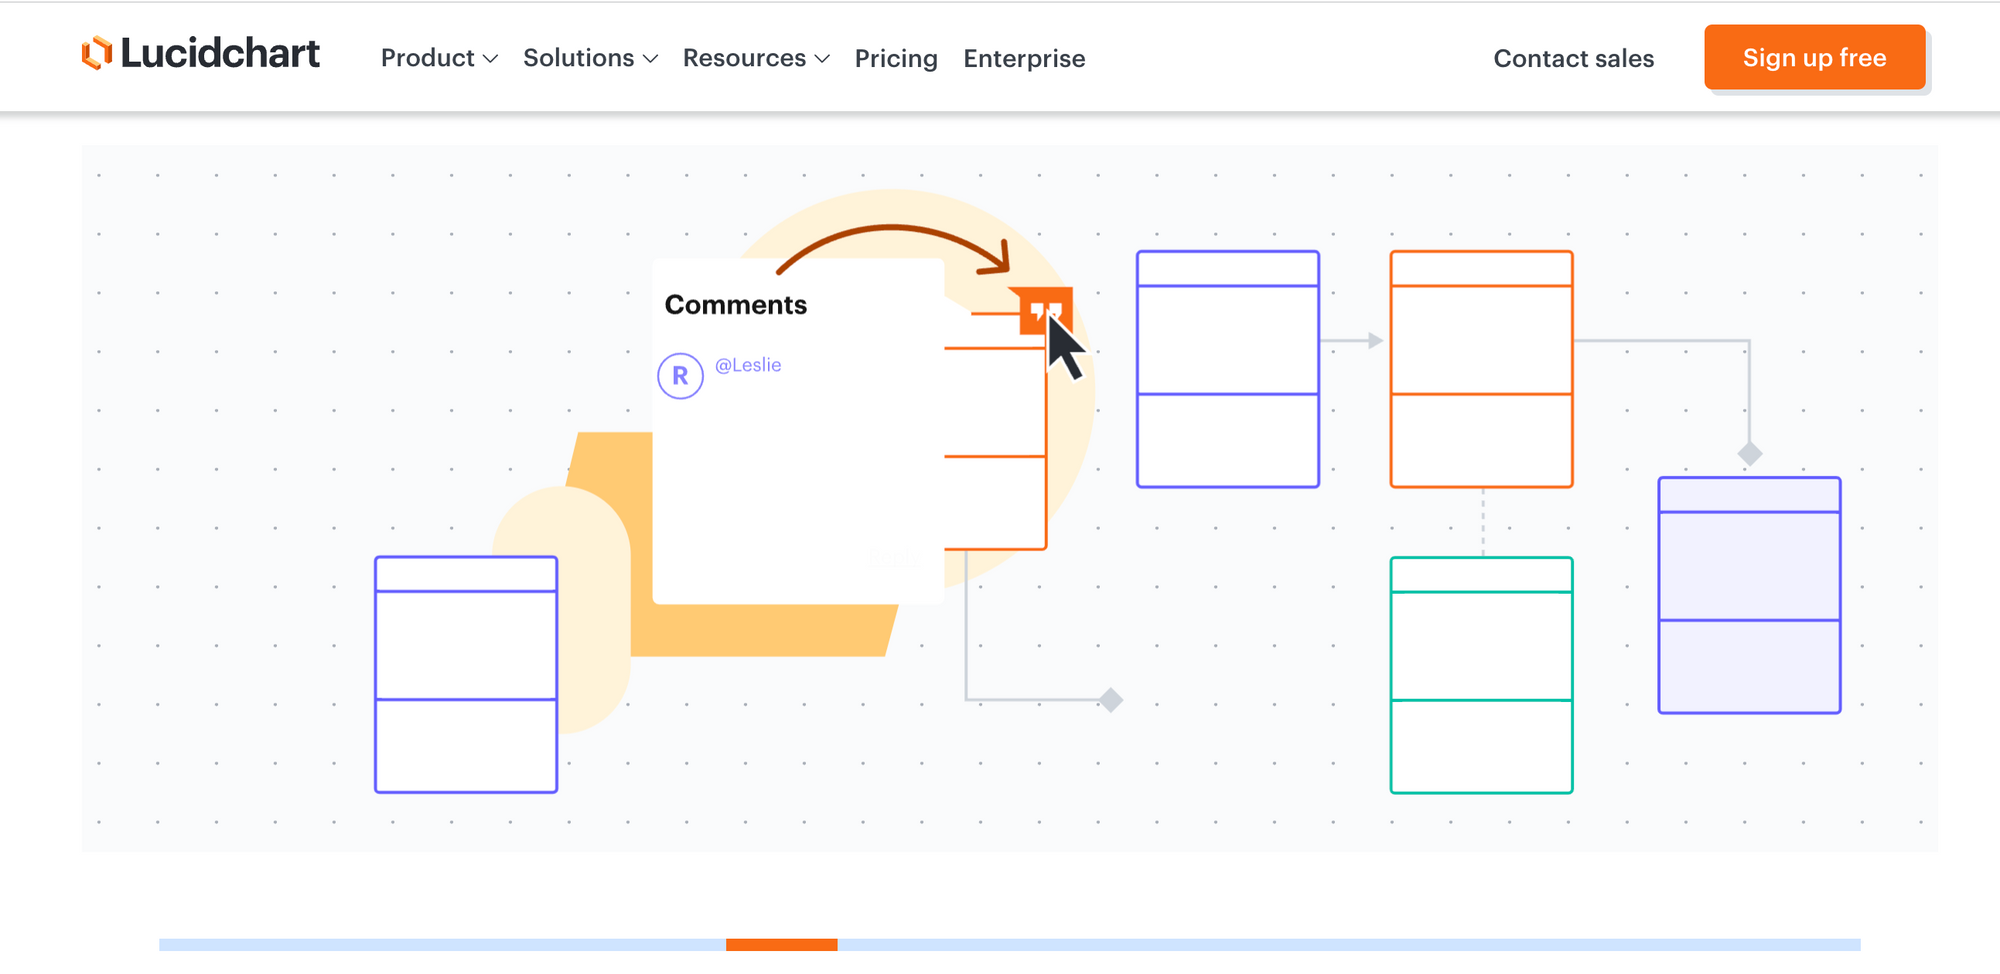Go to the Pricing page
This screenshot has height=974, width=2000.
(x=896, y=58)
